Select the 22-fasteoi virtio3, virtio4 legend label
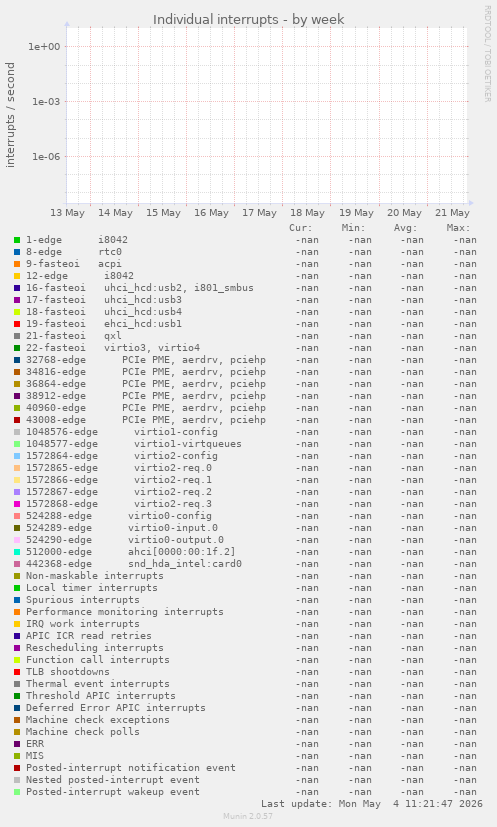 [x=113, y=348]
